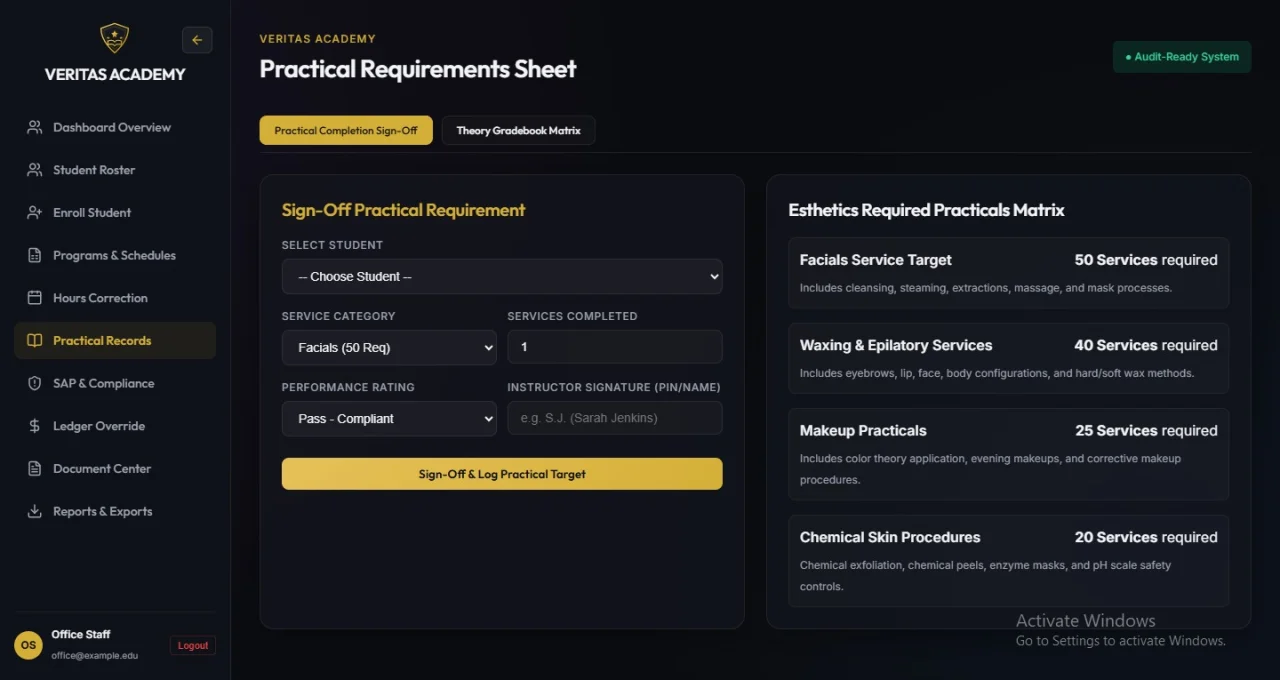Viewport: 1280px width, 680px height.
Task: Click the Office Staff user name
Action: (81, 634)
